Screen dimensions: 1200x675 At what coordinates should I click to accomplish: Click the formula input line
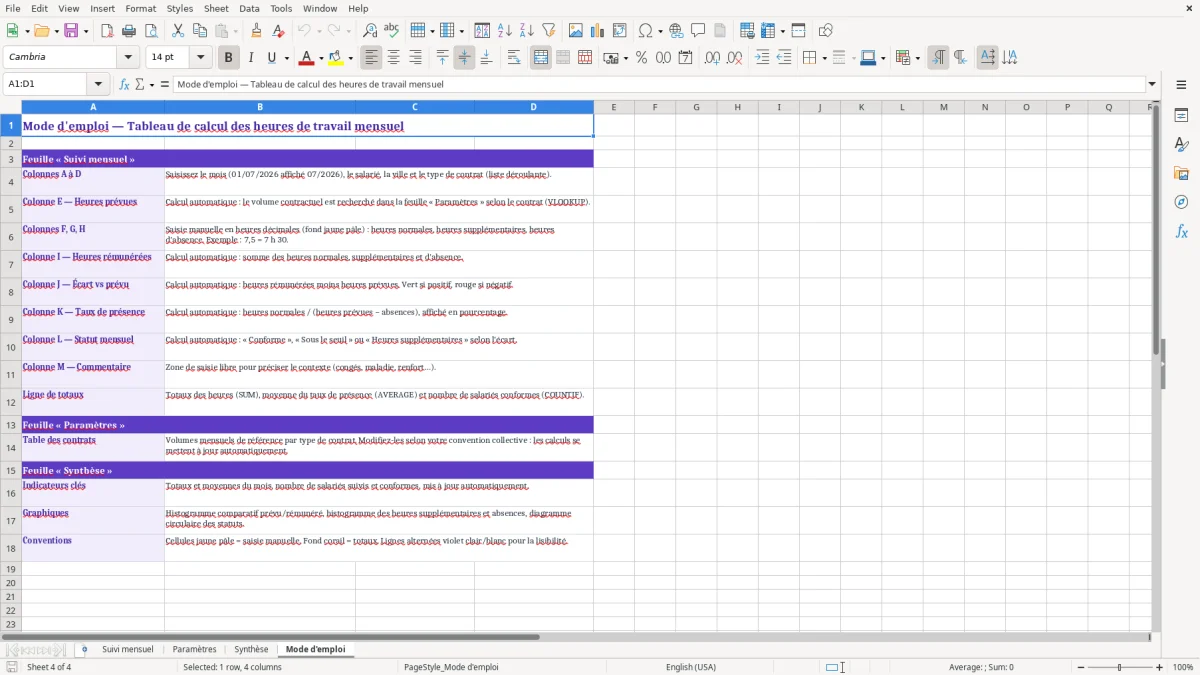(659, 84)
